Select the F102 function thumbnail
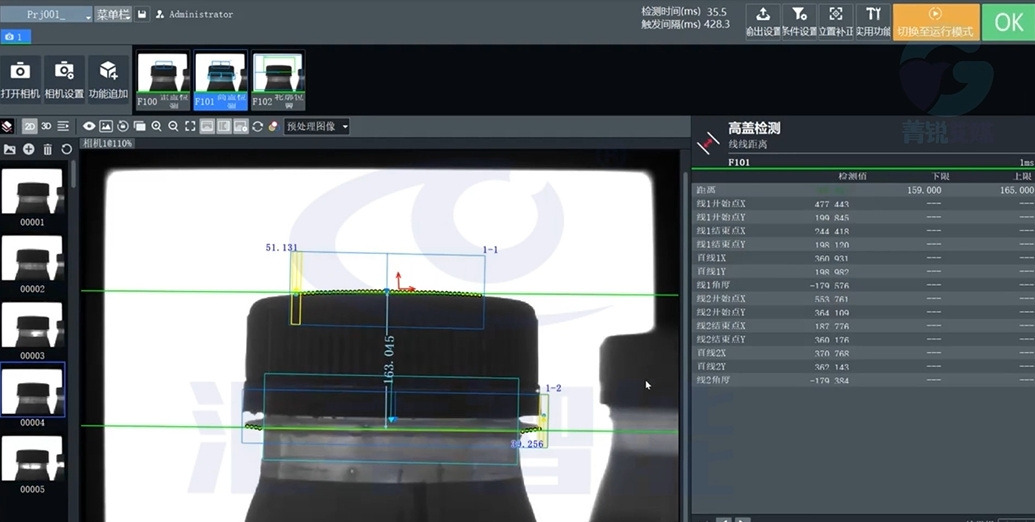1035x522 pixels. (279, 79)
